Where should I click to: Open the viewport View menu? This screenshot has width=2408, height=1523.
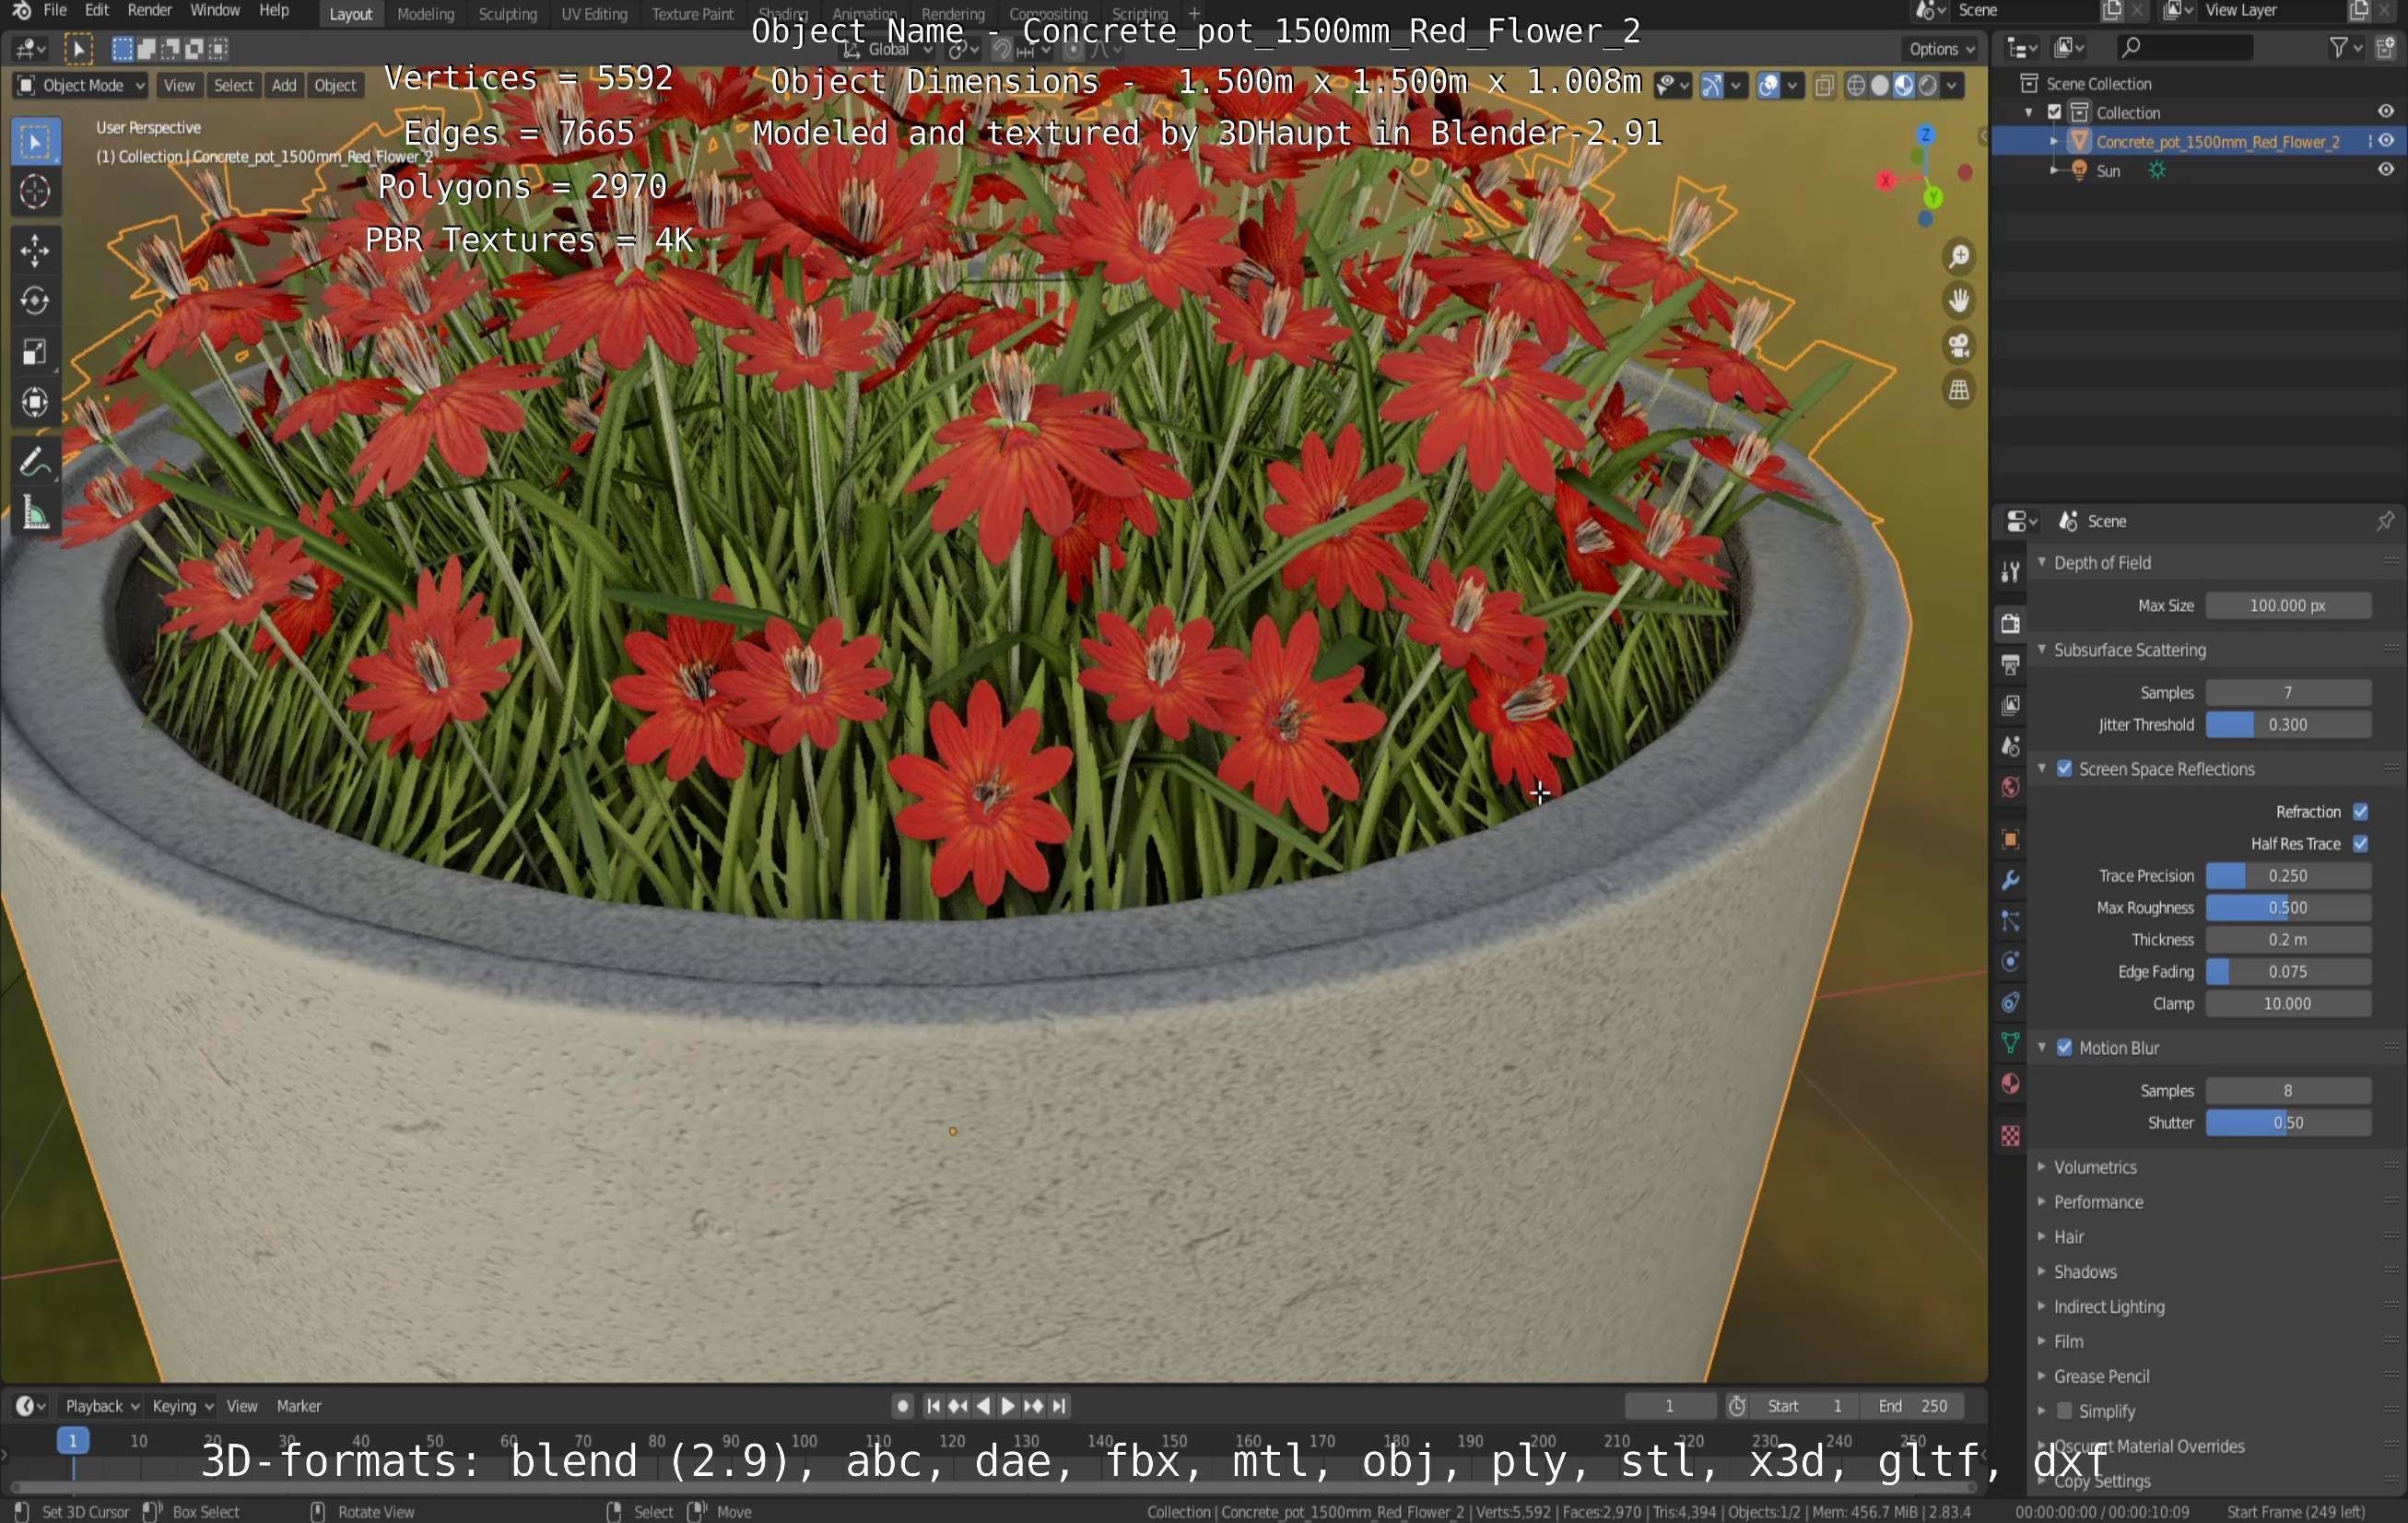179,86
